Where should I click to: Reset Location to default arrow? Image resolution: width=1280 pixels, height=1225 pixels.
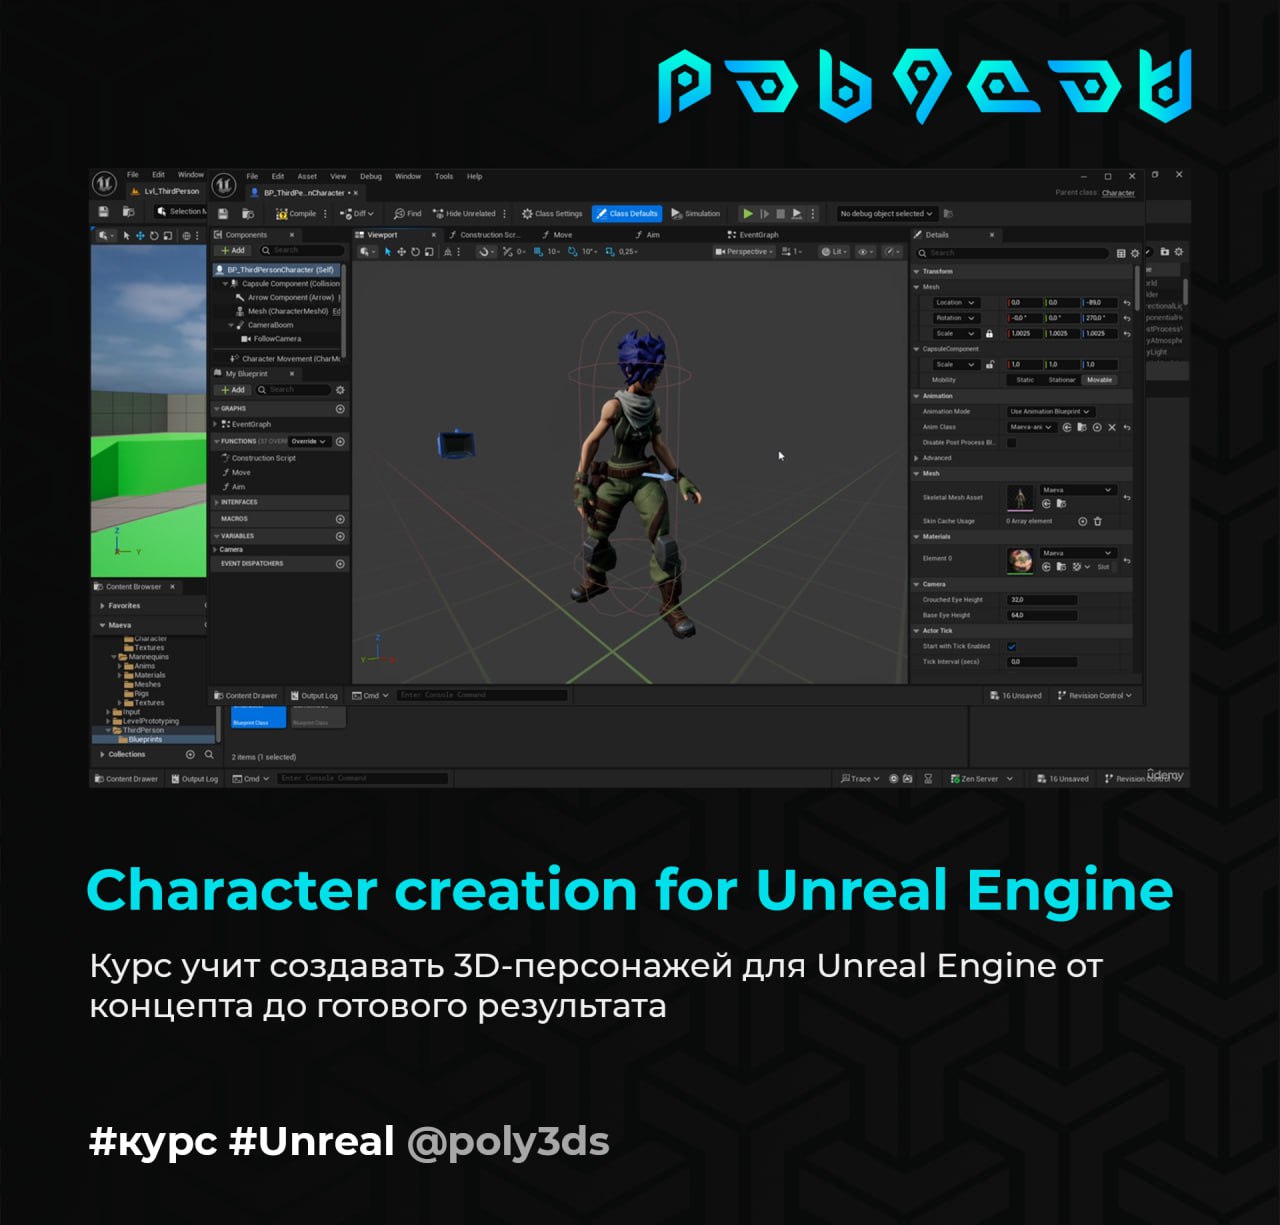[x=1127, y=303]
